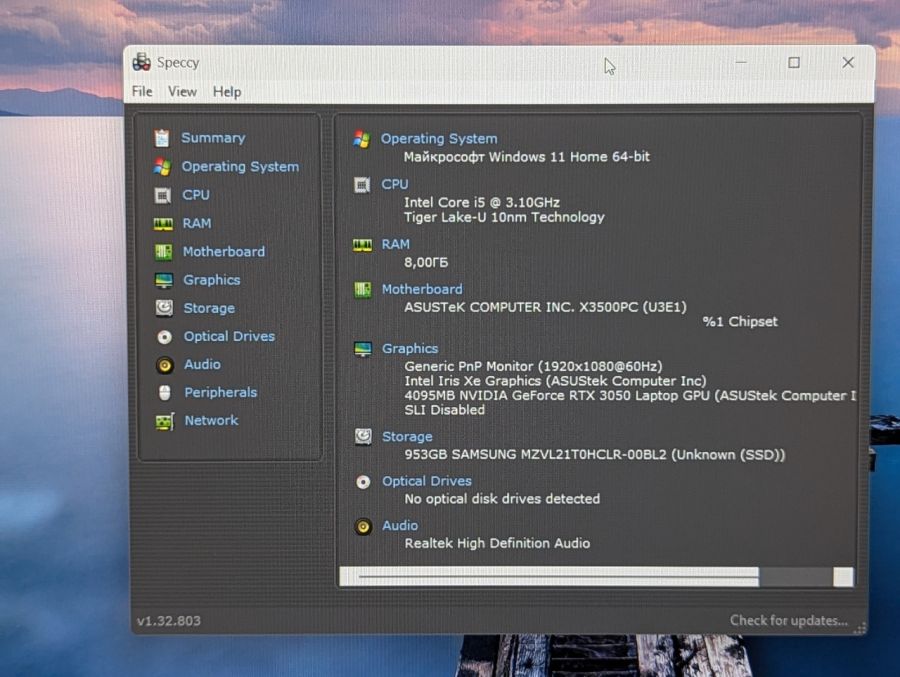The image size is (900, 677).
Task: Click Generic PnP Monitor line
Action: 533,366
